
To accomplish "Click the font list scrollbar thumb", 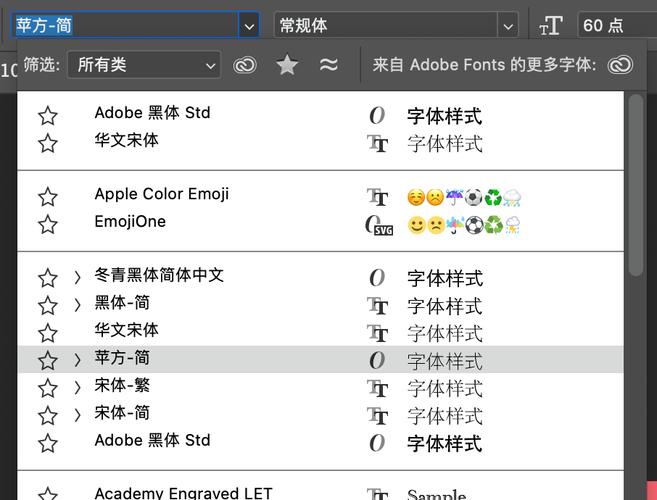I will [636, 185].
